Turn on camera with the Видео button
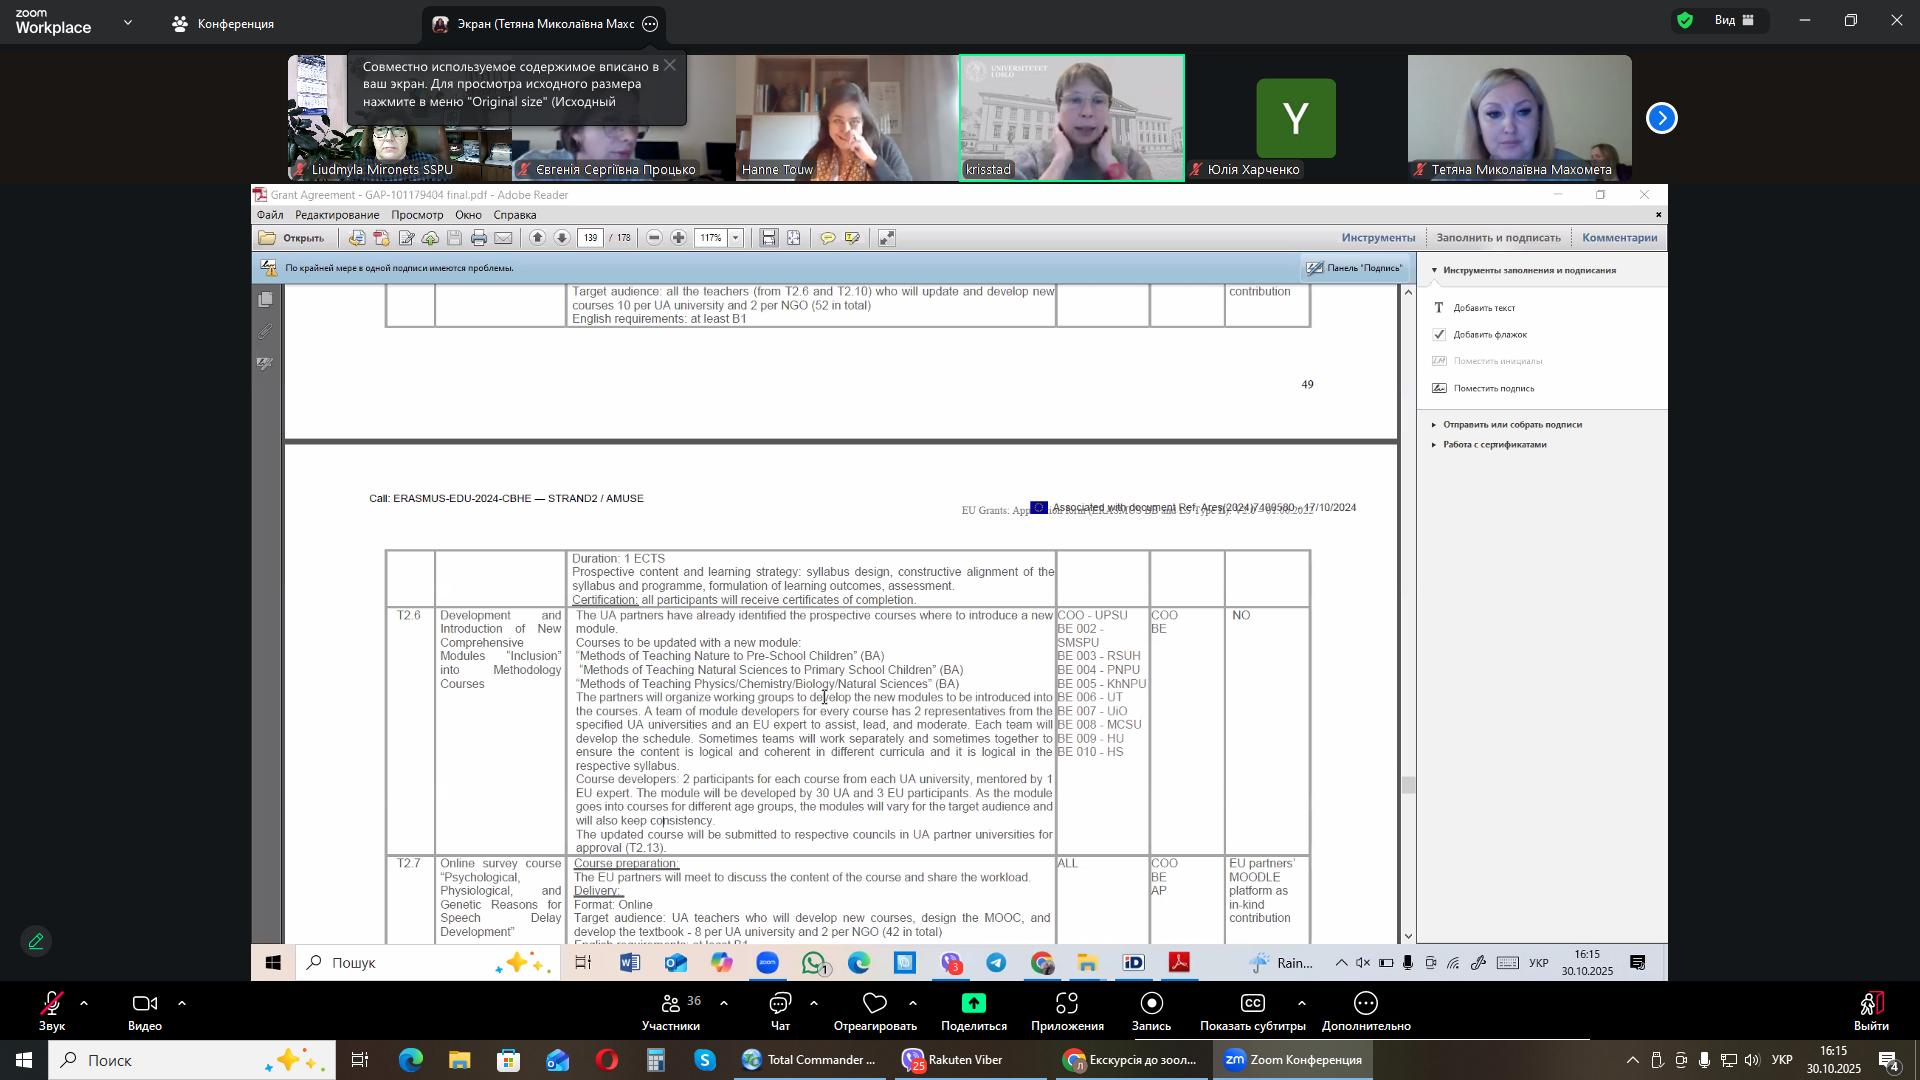The image size is (1920, 1080). coord(145,1010)
